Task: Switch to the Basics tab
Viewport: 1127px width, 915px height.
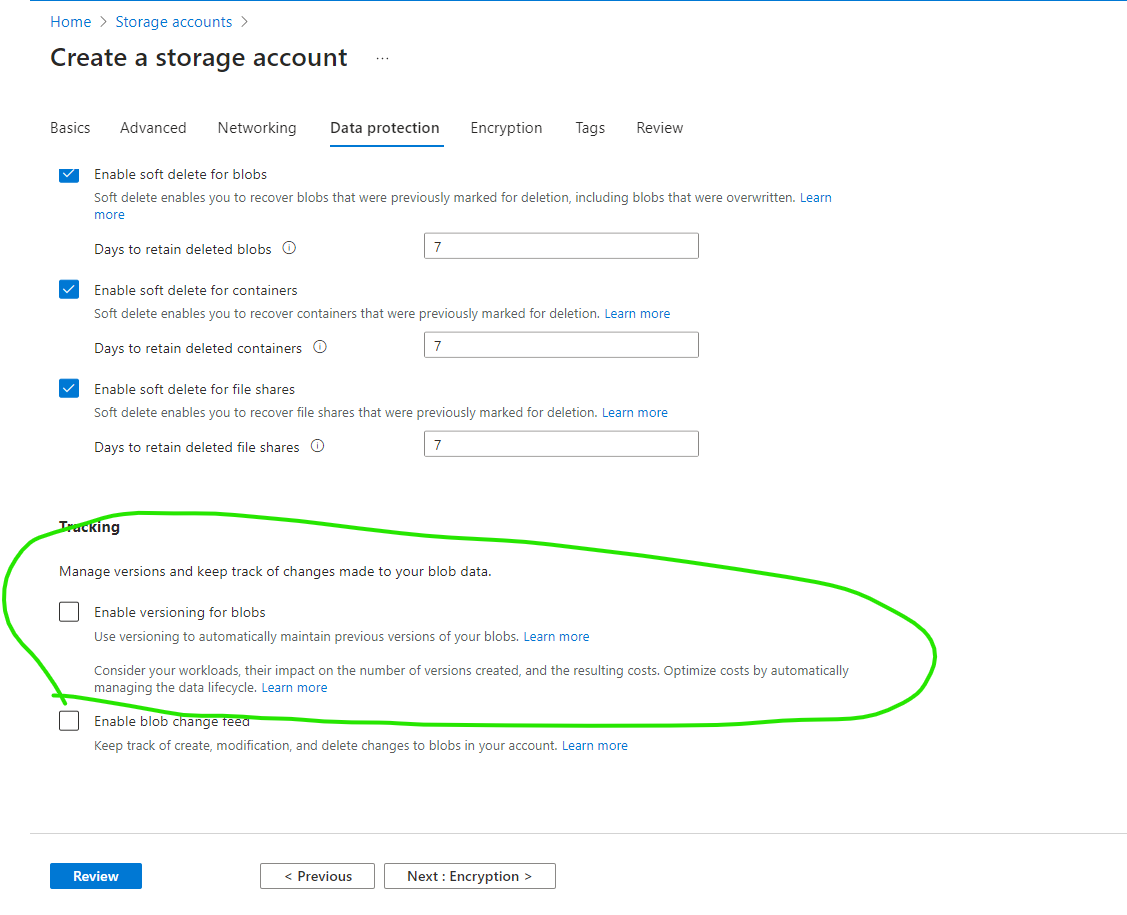Action: 70,128
